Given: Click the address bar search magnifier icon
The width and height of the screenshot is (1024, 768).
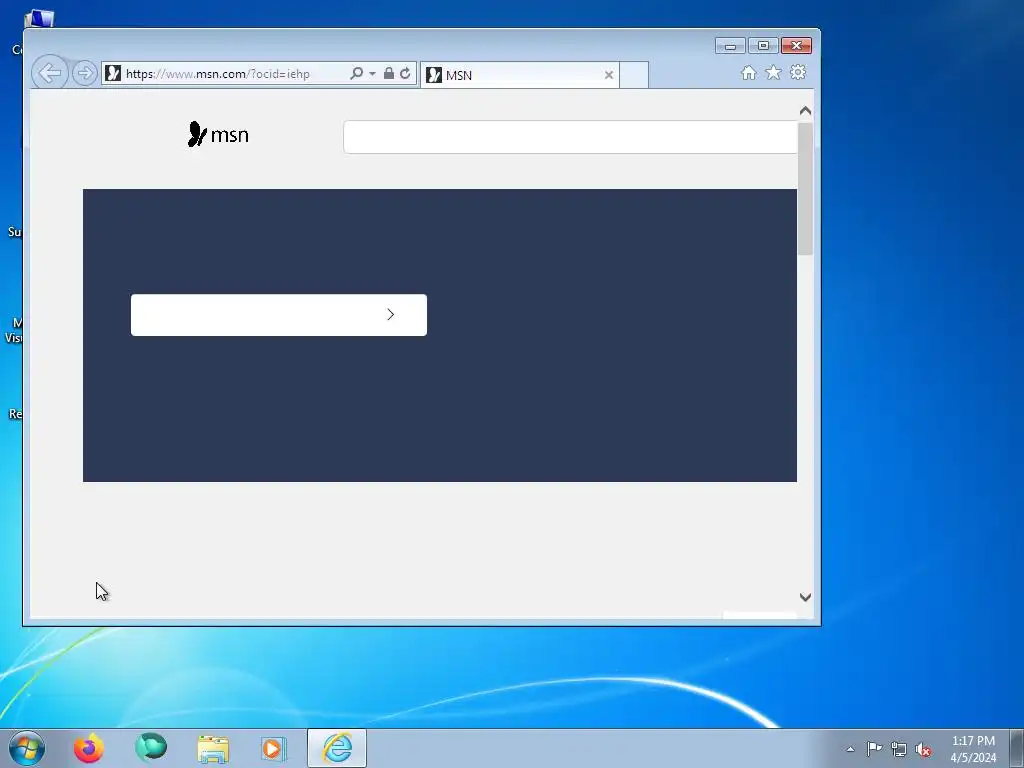Looking at the screenshot, I should [357, 73].
